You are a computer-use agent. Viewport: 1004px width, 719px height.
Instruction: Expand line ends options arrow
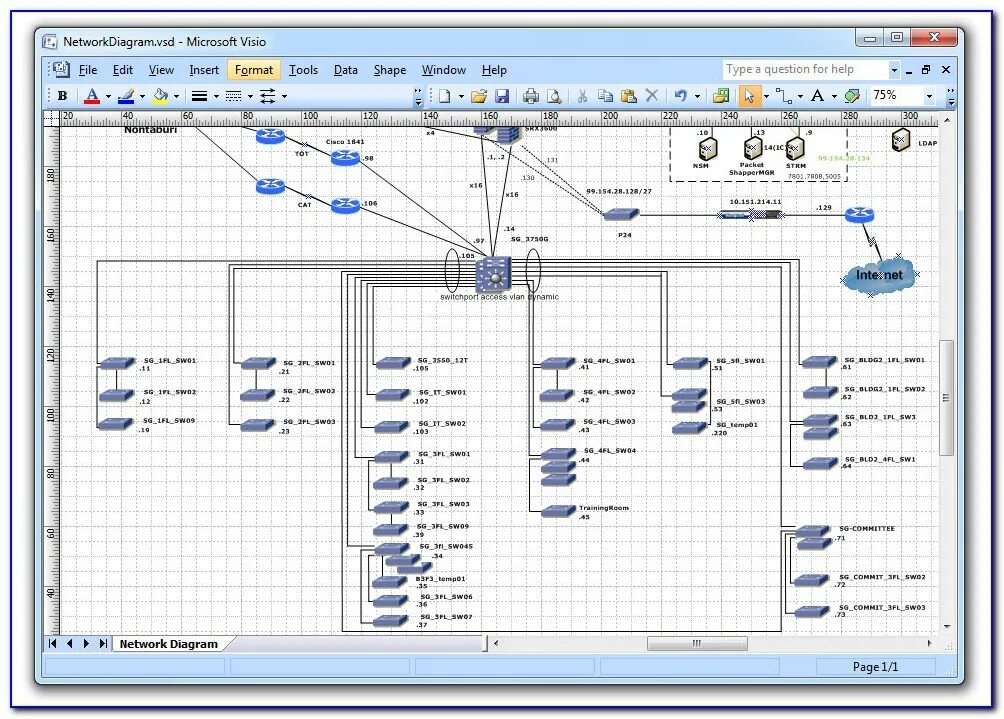click(284, 97)
